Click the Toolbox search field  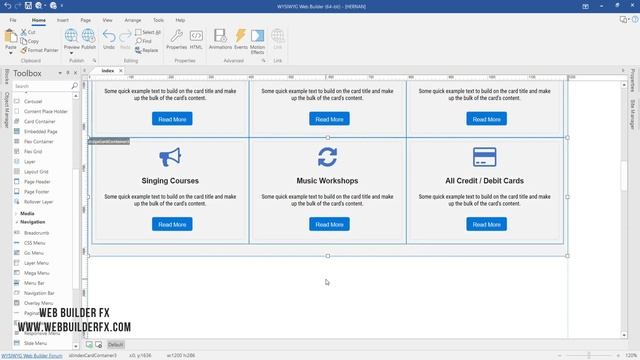pyautogui.click(x=42, y=86)
